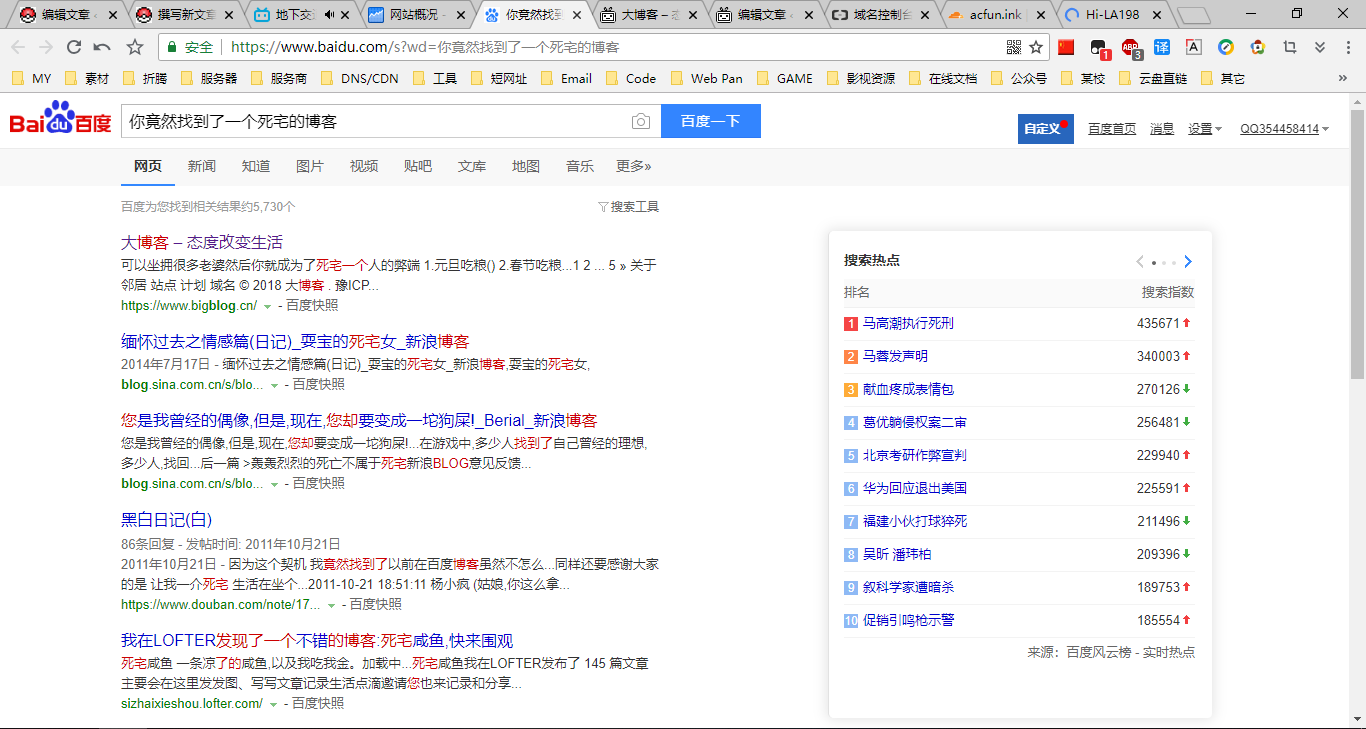Open the 云盘直链 bookmarks folder
The image size is (1366, 729).
coord(1153,78)
